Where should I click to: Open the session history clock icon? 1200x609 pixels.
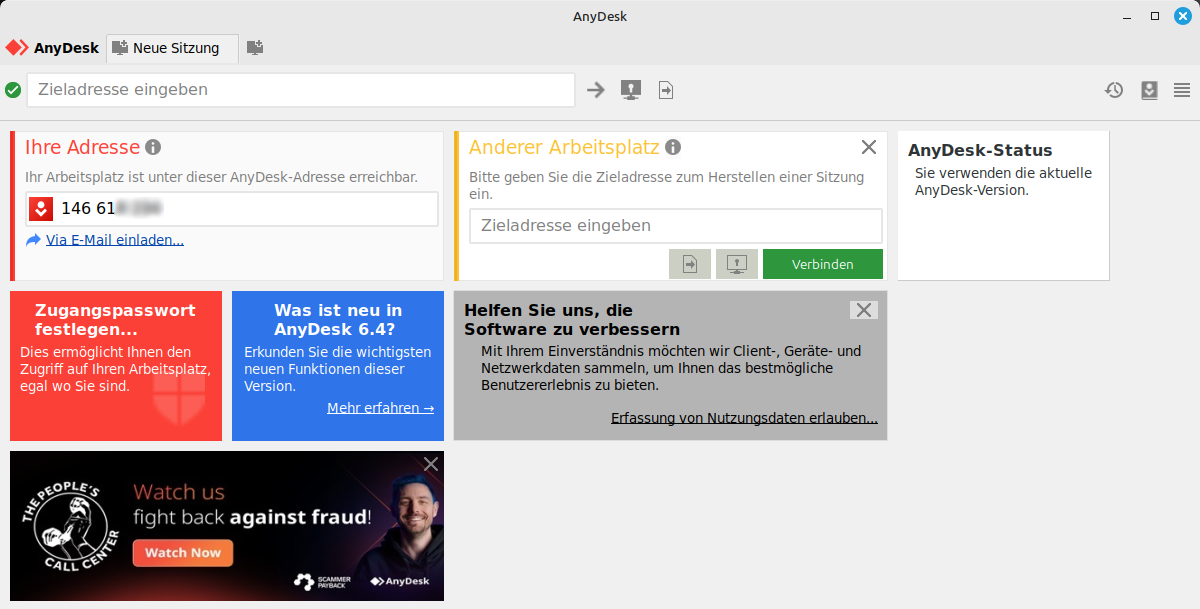coord(1114,90)
